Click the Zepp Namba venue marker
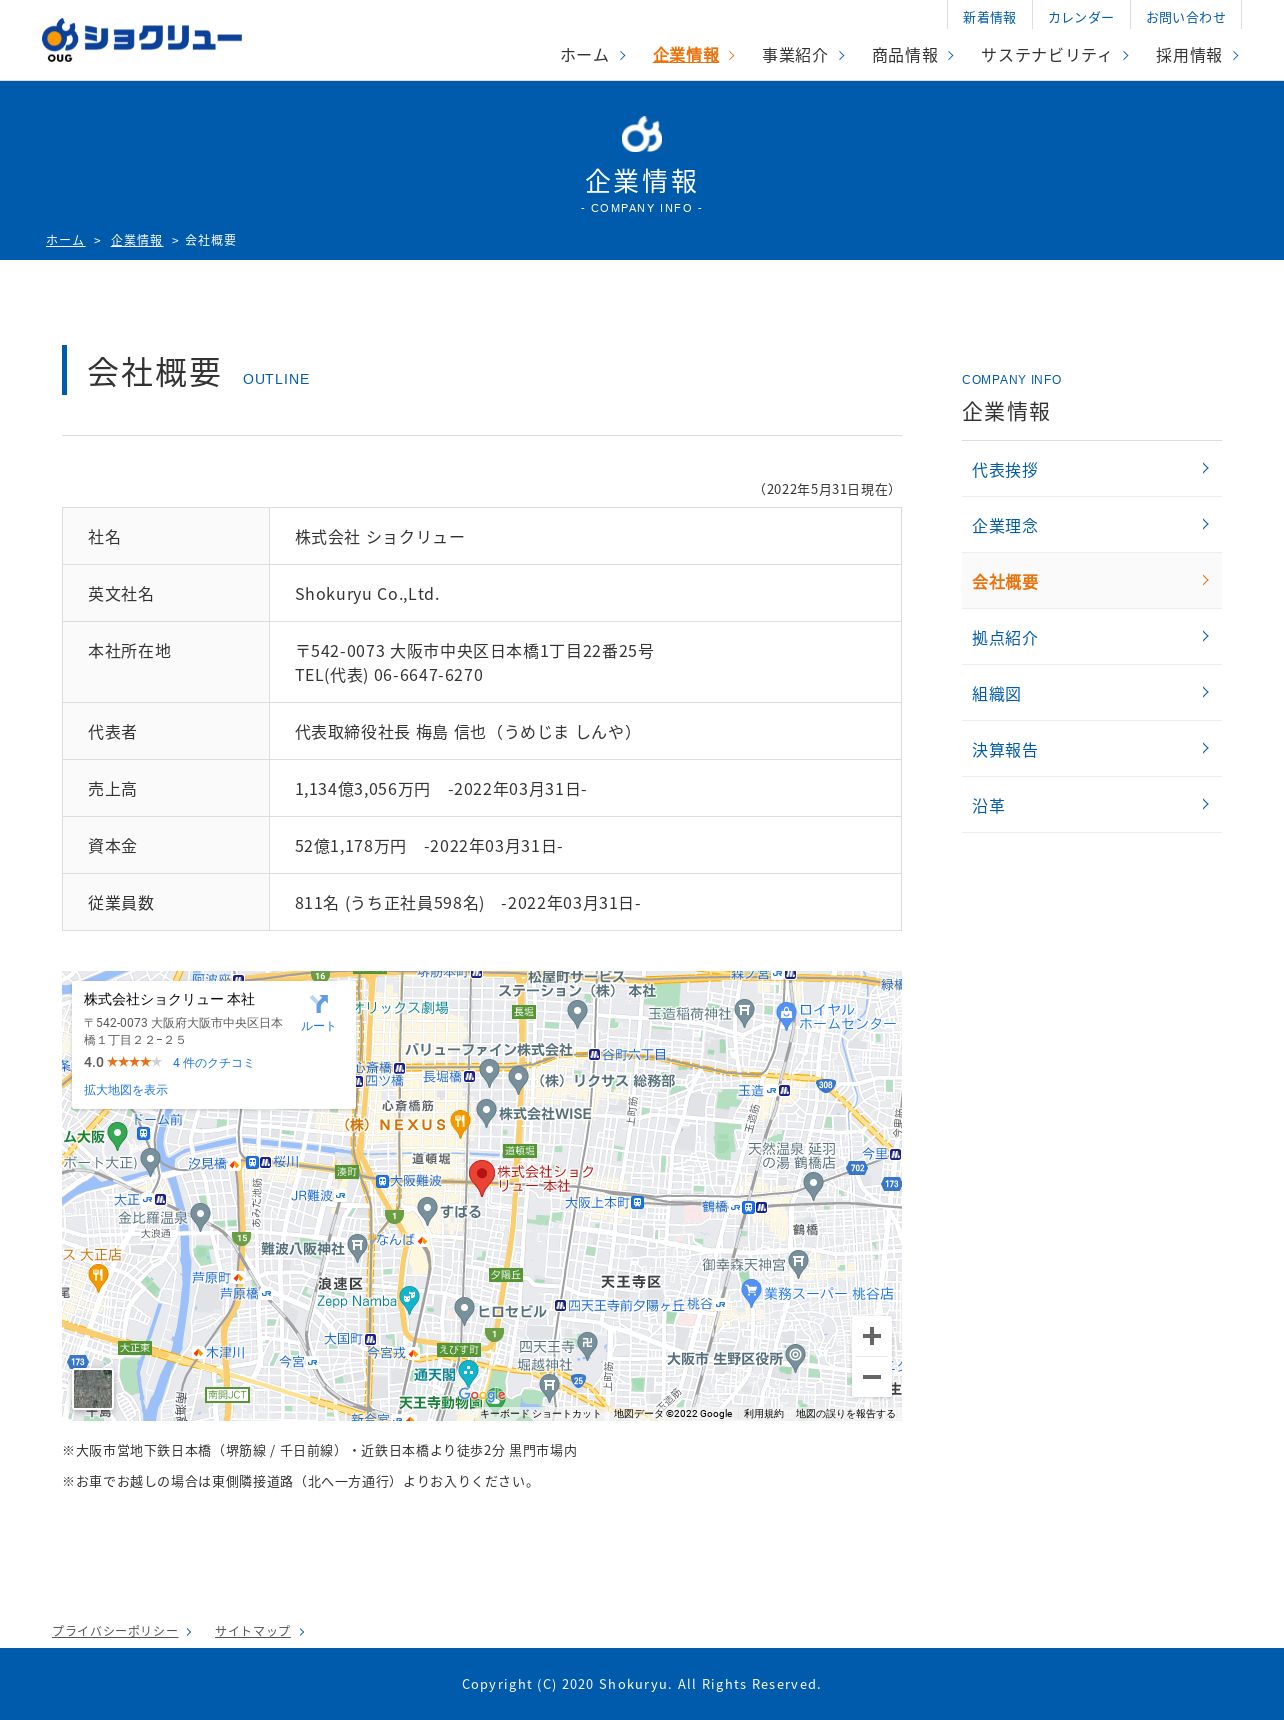Screen dimensions: 1284x1720 pyautogui.click(x=409, y=1298)
